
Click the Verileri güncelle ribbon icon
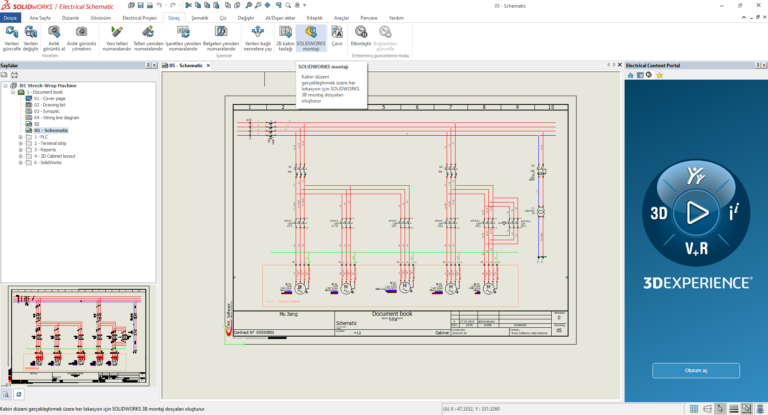[12, 33]
